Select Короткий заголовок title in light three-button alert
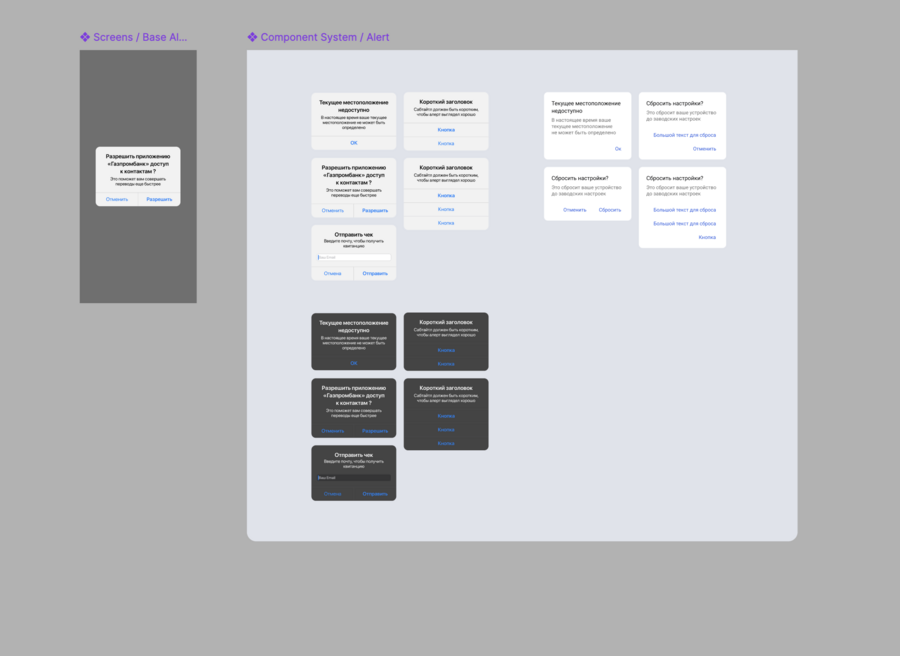 pyautogui.click(x=446, y=168)
